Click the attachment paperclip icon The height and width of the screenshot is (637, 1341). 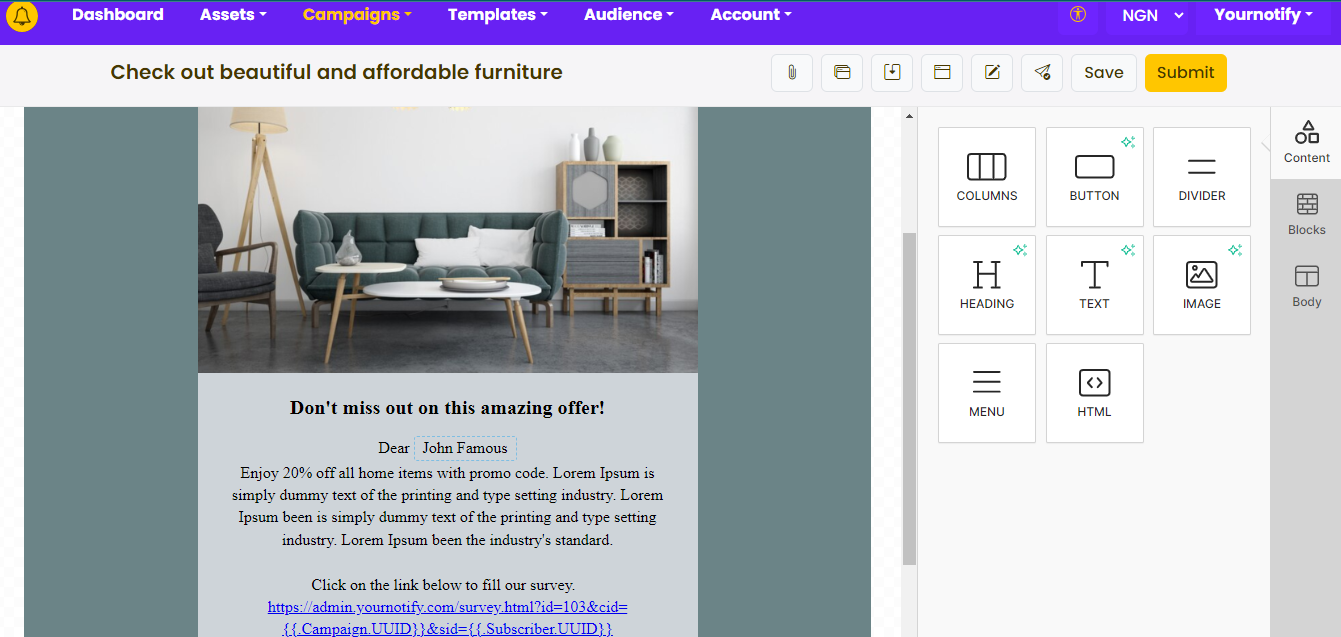point(792,73)
